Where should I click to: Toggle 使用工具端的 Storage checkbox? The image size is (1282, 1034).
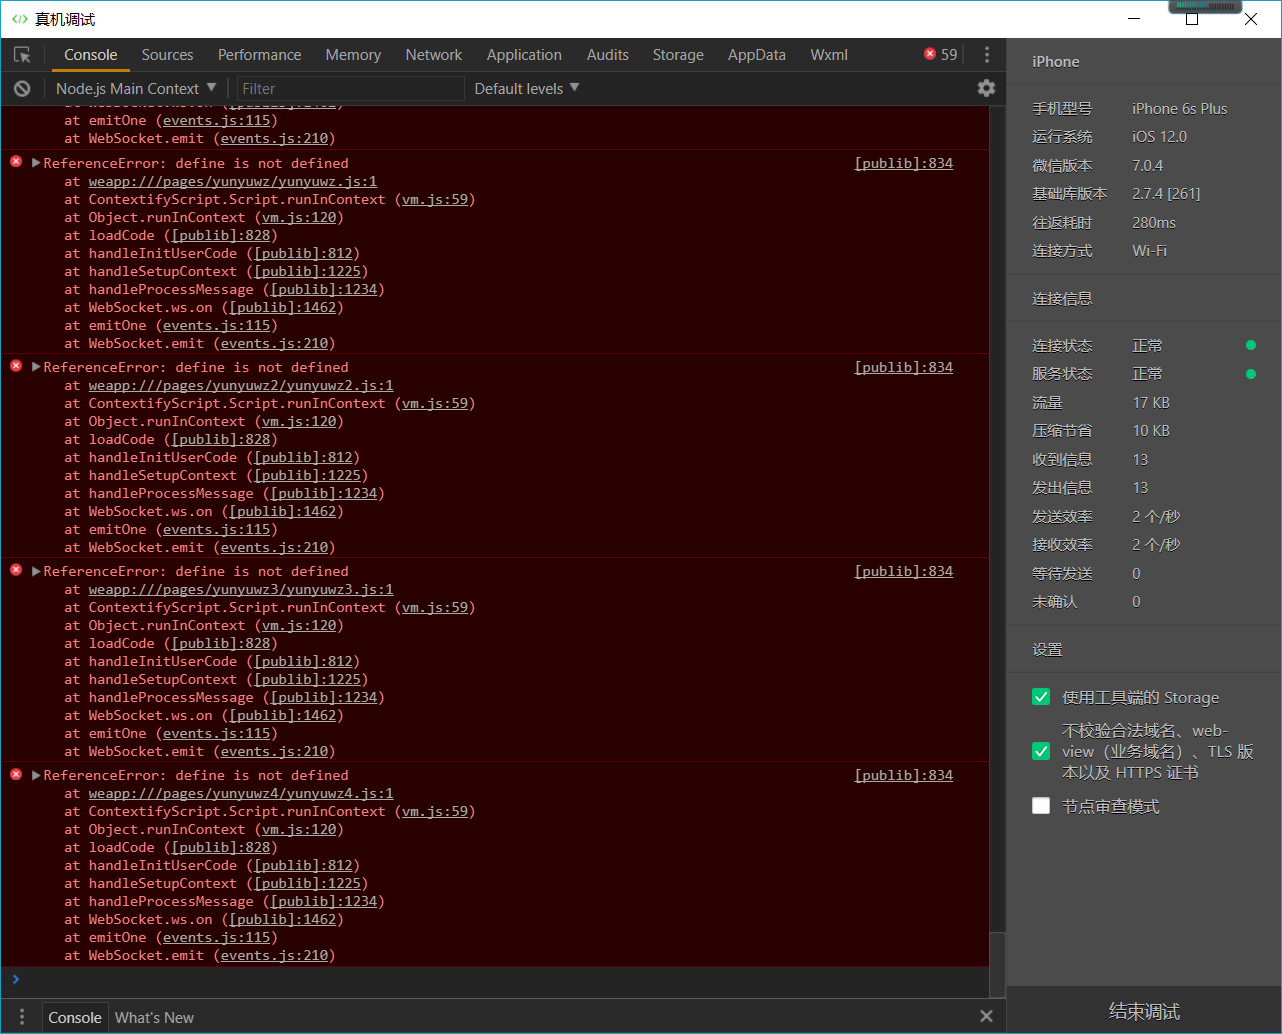(x=1041, y=697)
